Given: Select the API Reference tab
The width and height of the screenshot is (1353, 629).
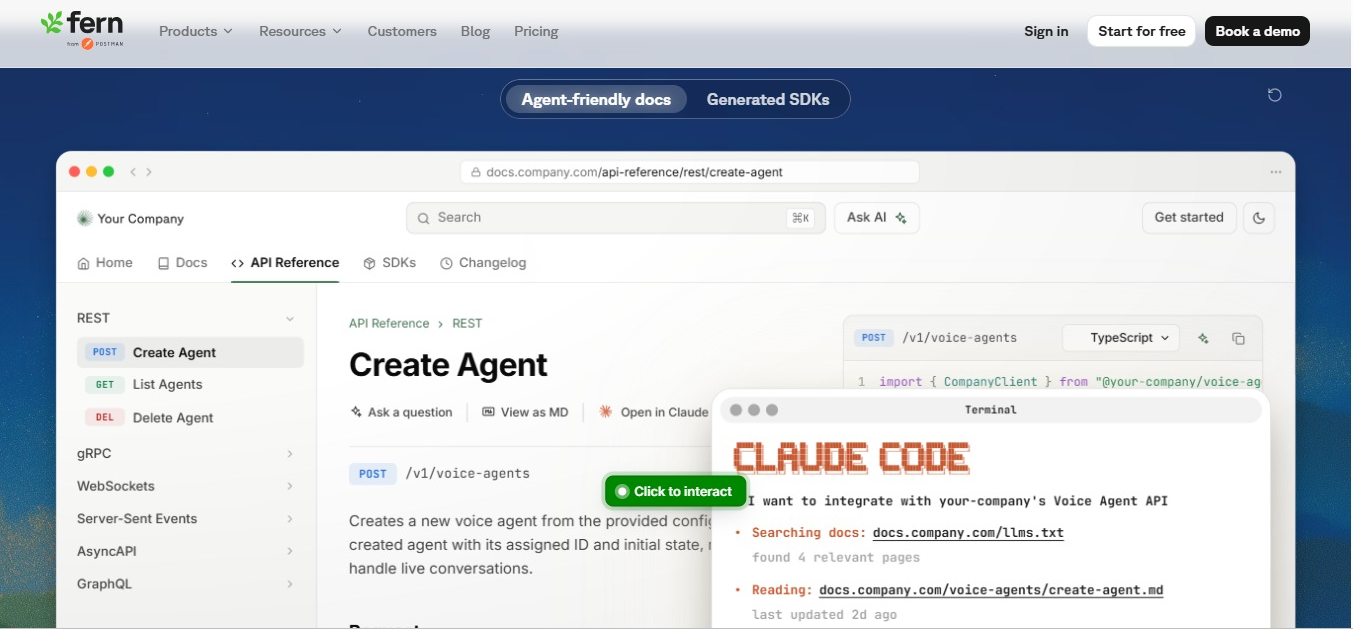Looking at the screenshot, I should click(285, 263).
